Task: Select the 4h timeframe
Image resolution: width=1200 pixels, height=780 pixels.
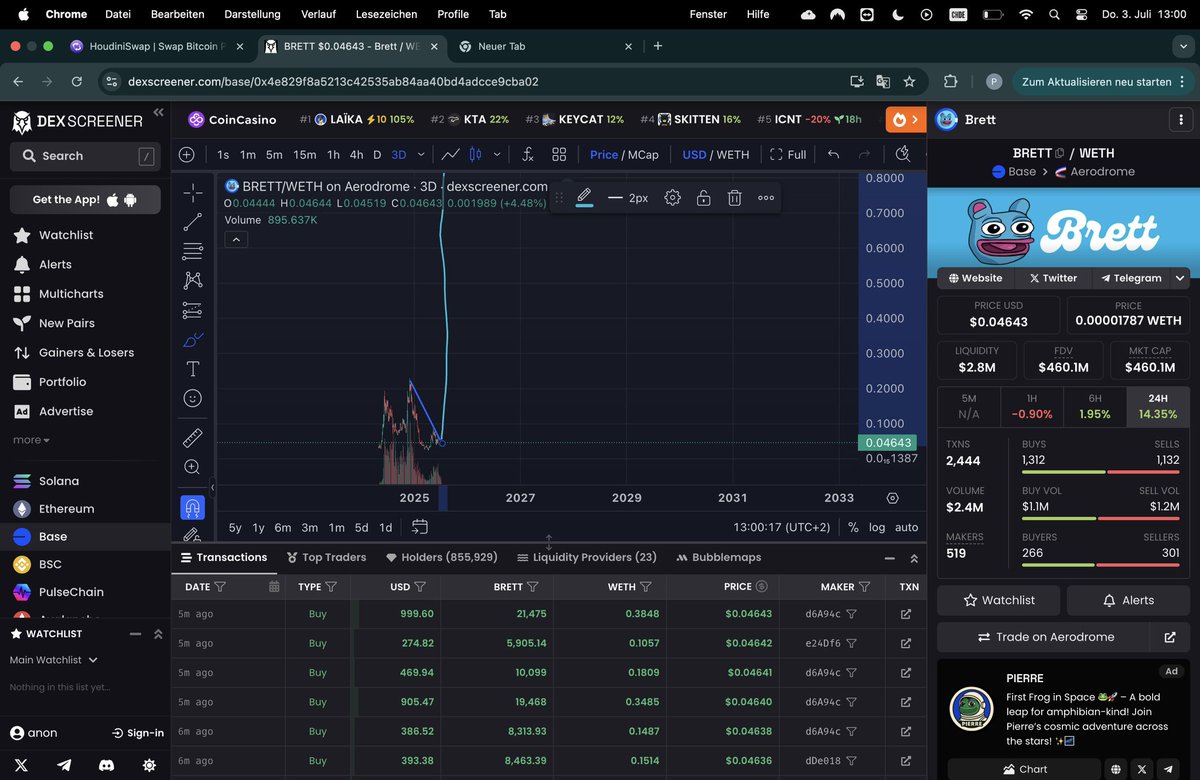Action: coord(356,154)
